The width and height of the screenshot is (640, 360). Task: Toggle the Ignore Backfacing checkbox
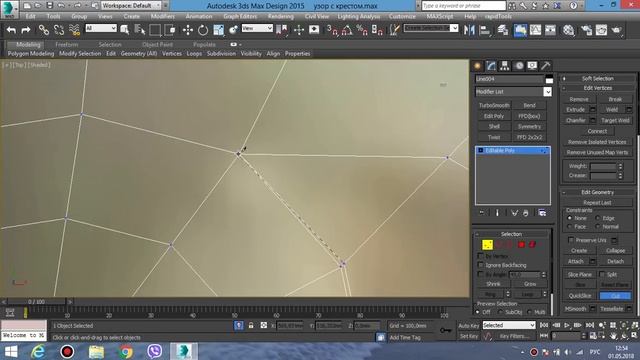point(480,265)
